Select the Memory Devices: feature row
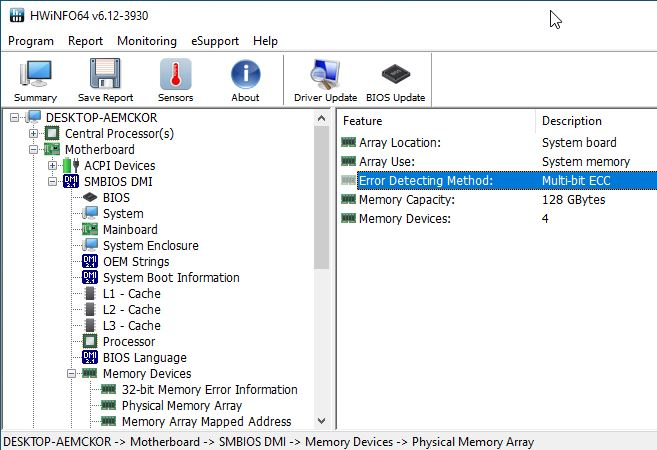Screen dimensions: 657x450 499,219
